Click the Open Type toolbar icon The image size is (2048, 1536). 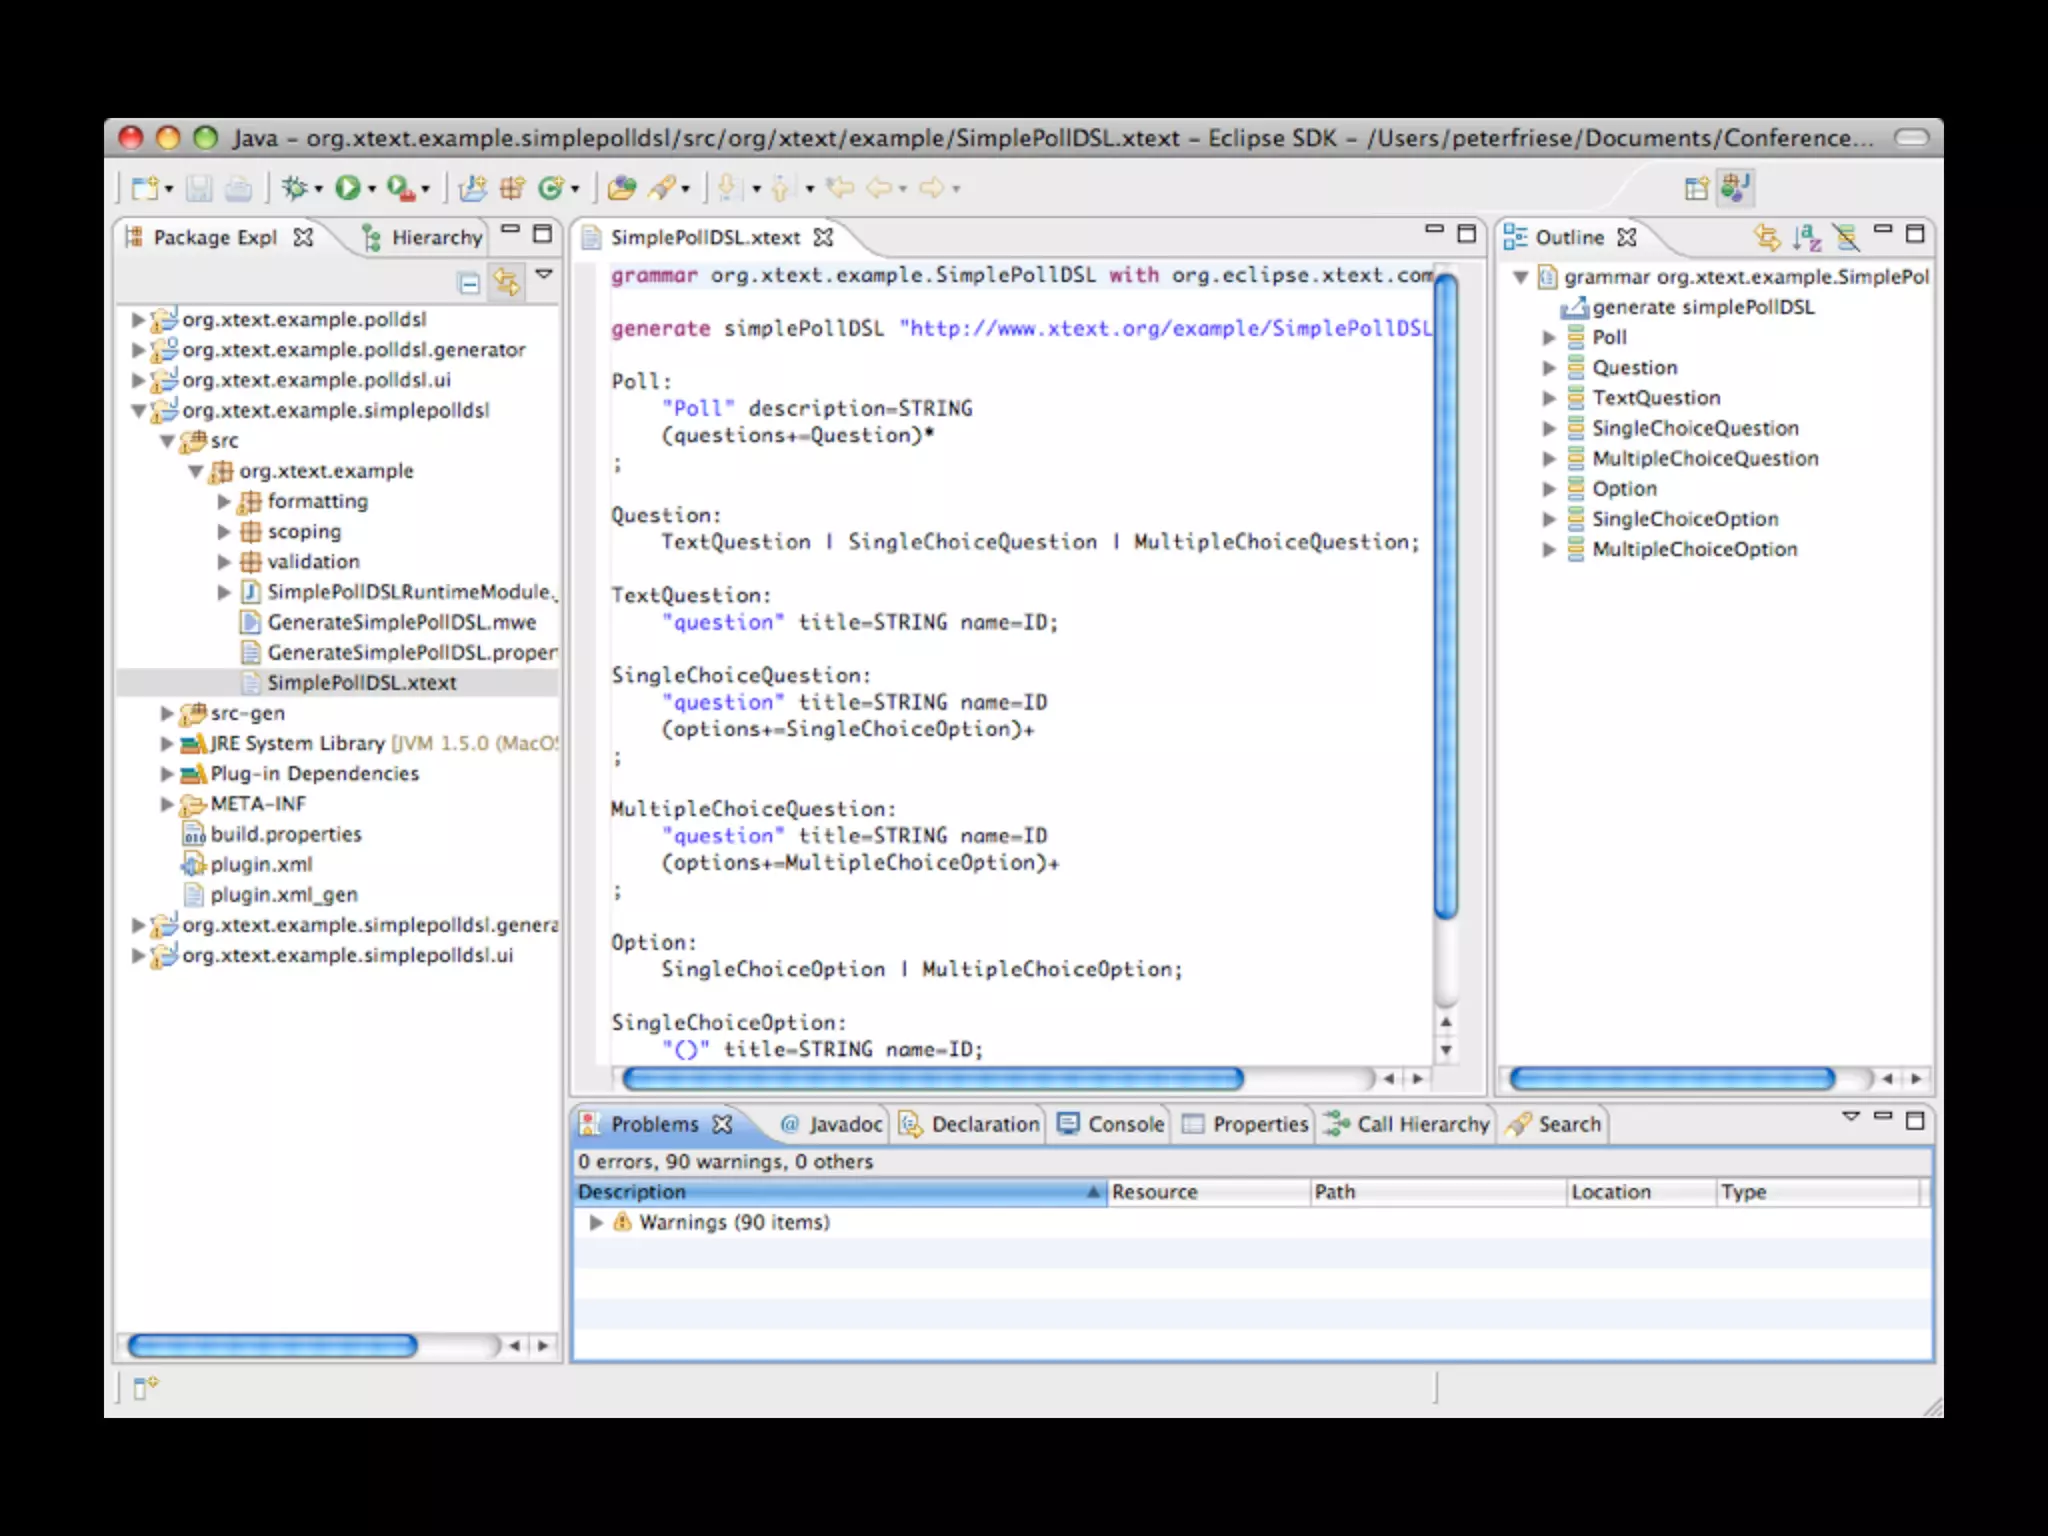[x=621, y=187]
